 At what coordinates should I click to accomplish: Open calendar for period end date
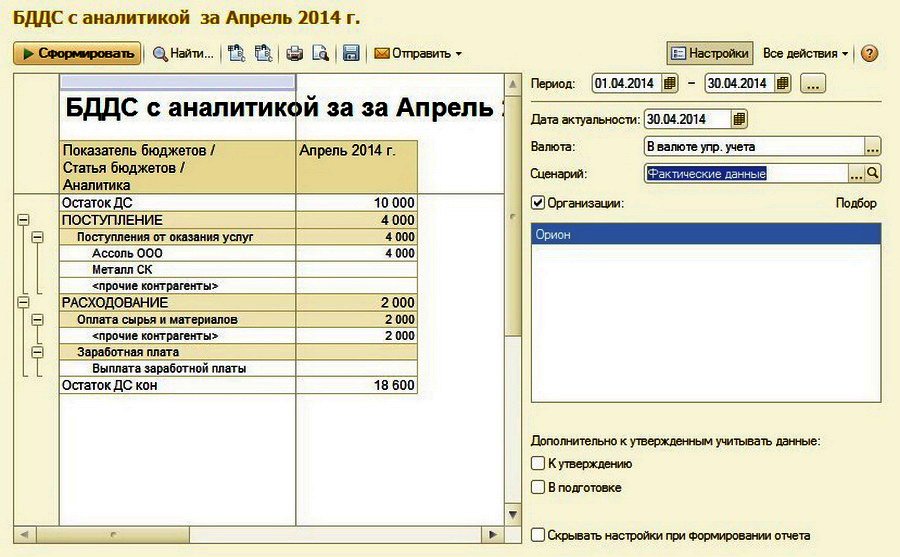tap(782, 83)
